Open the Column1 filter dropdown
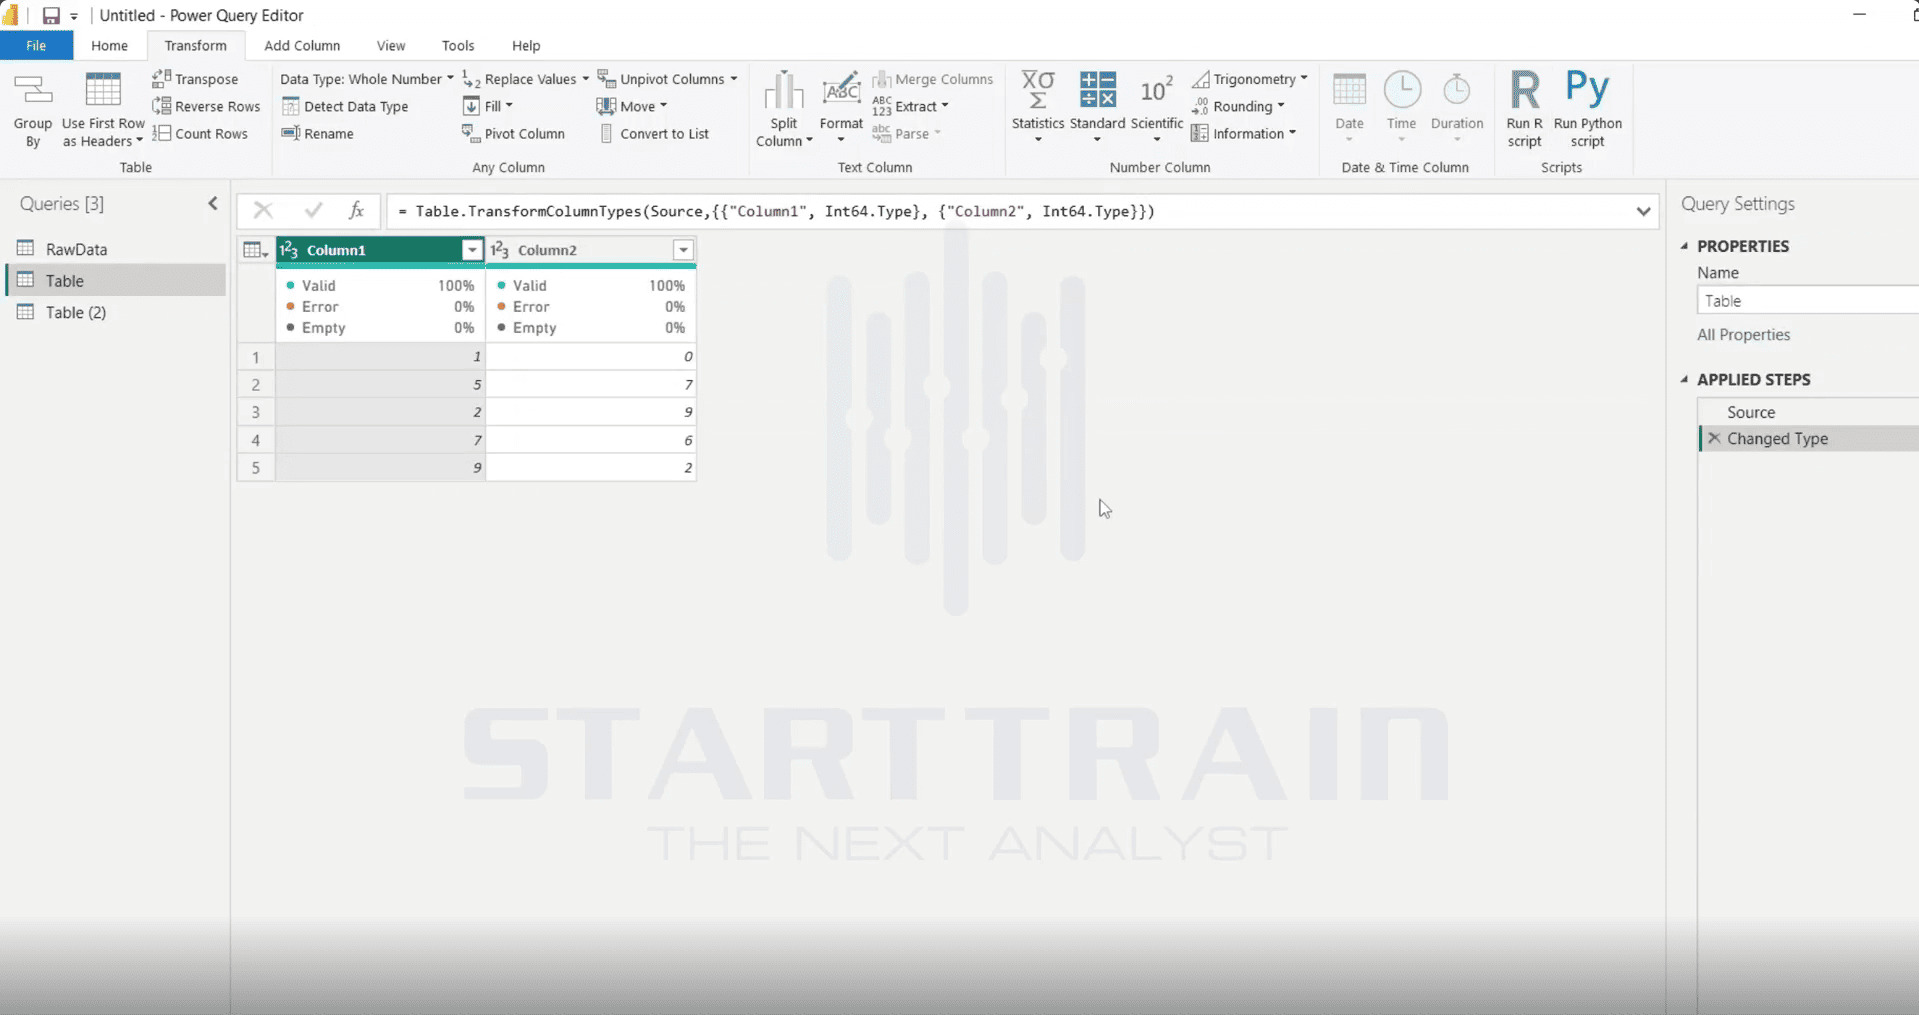 coord(471,250)
